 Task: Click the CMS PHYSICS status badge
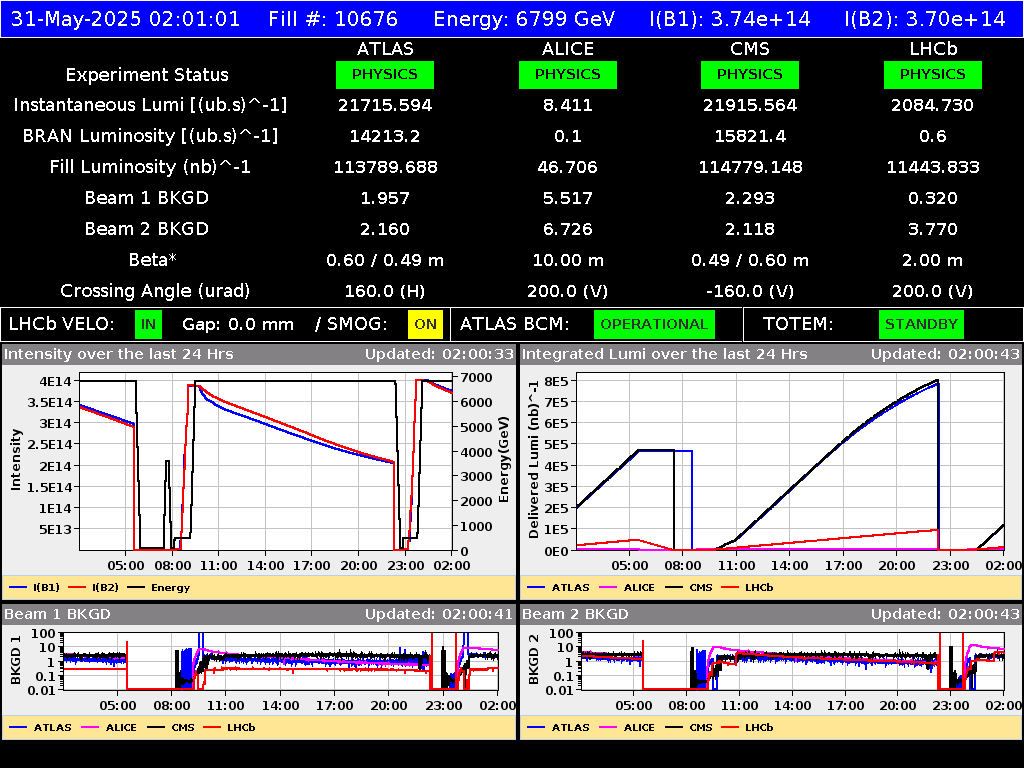(750, 74)
